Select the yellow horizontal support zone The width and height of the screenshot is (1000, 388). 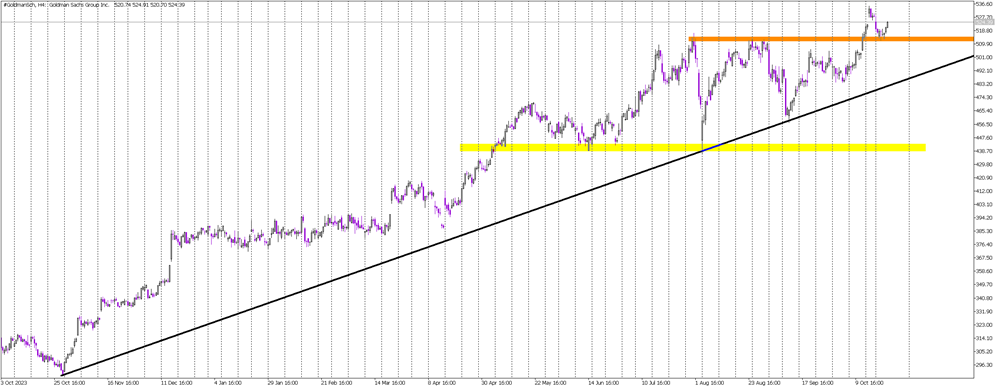[693, 147]
